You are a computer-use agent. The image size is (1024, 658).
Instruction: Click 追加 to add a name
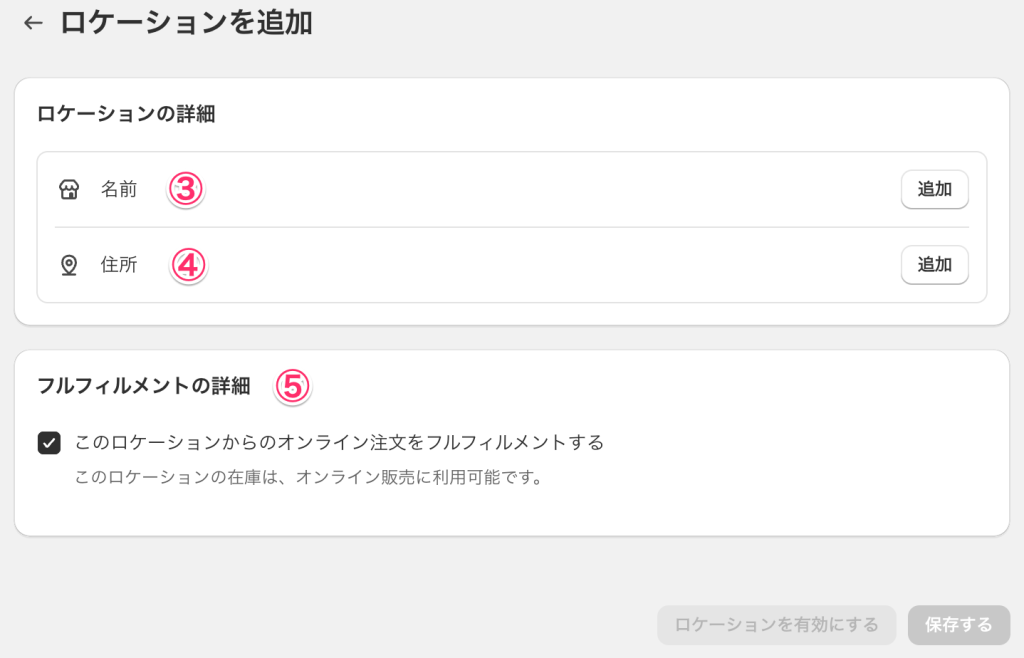(934, 189)
